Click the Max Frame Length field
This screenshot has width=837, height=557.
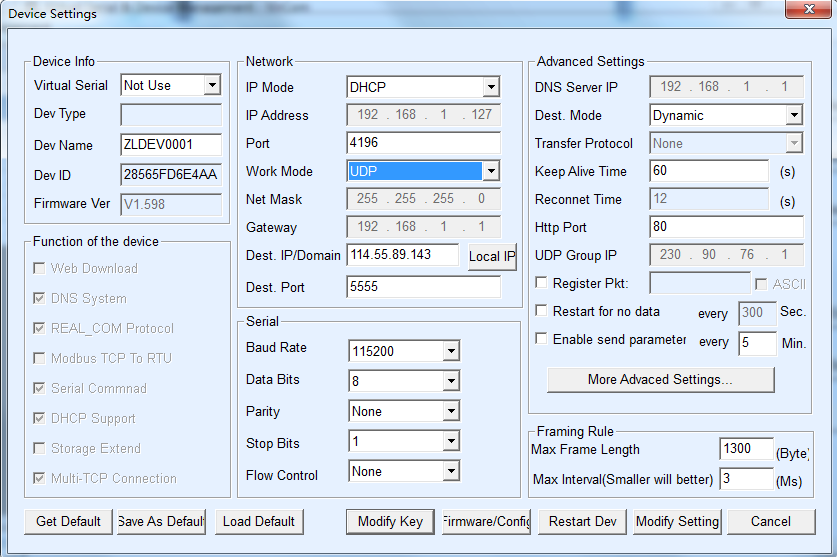[x=745, y=449]
